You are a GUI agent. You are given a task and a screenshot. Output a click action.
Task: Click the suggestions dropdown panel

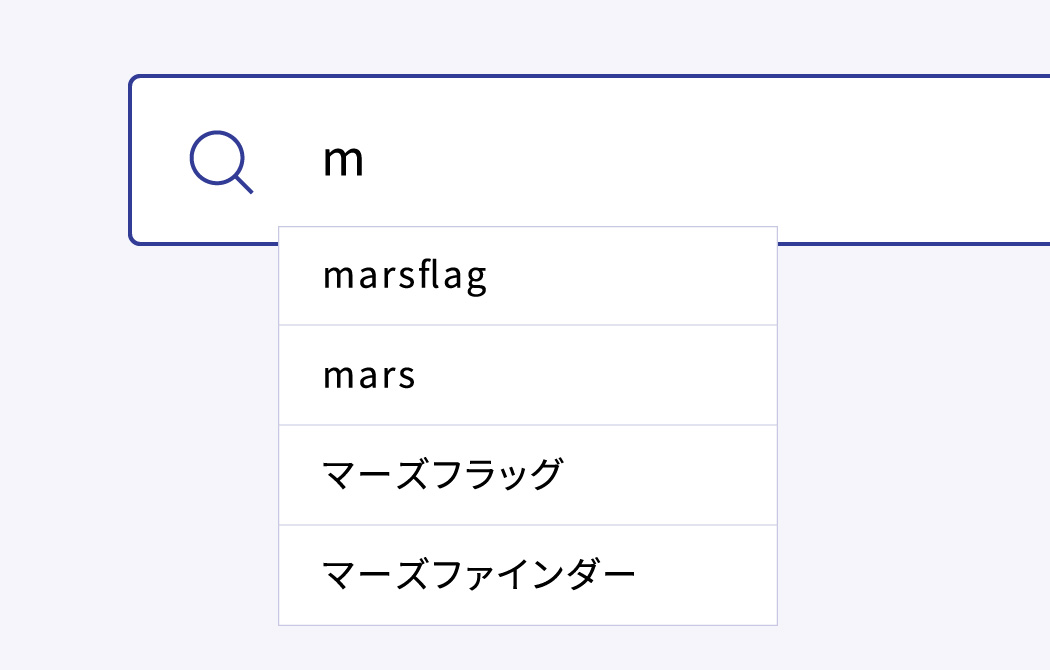click(528, 424)
